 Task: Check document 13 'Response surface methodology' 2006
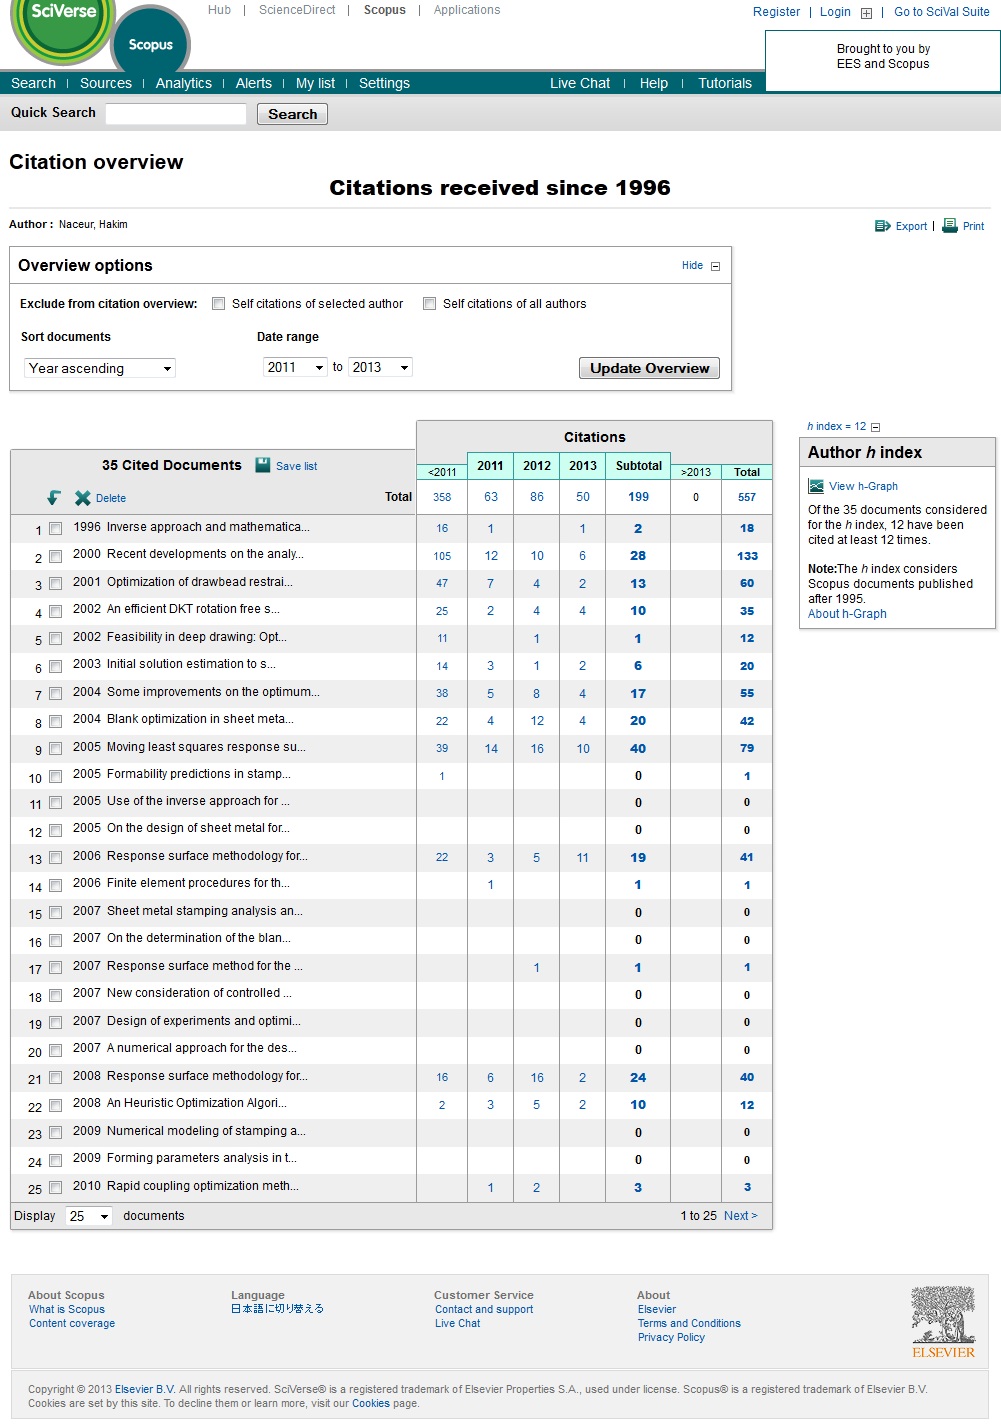pos(56,858)
